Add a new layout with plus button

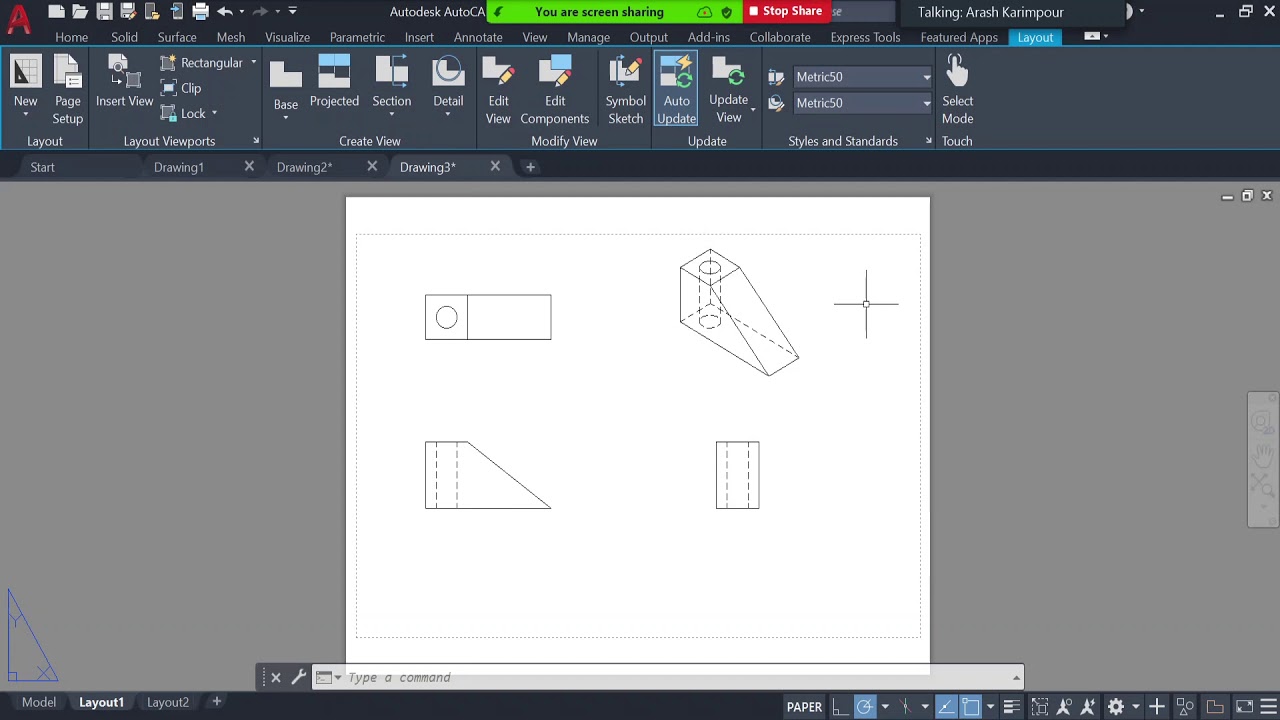(216, 702)
